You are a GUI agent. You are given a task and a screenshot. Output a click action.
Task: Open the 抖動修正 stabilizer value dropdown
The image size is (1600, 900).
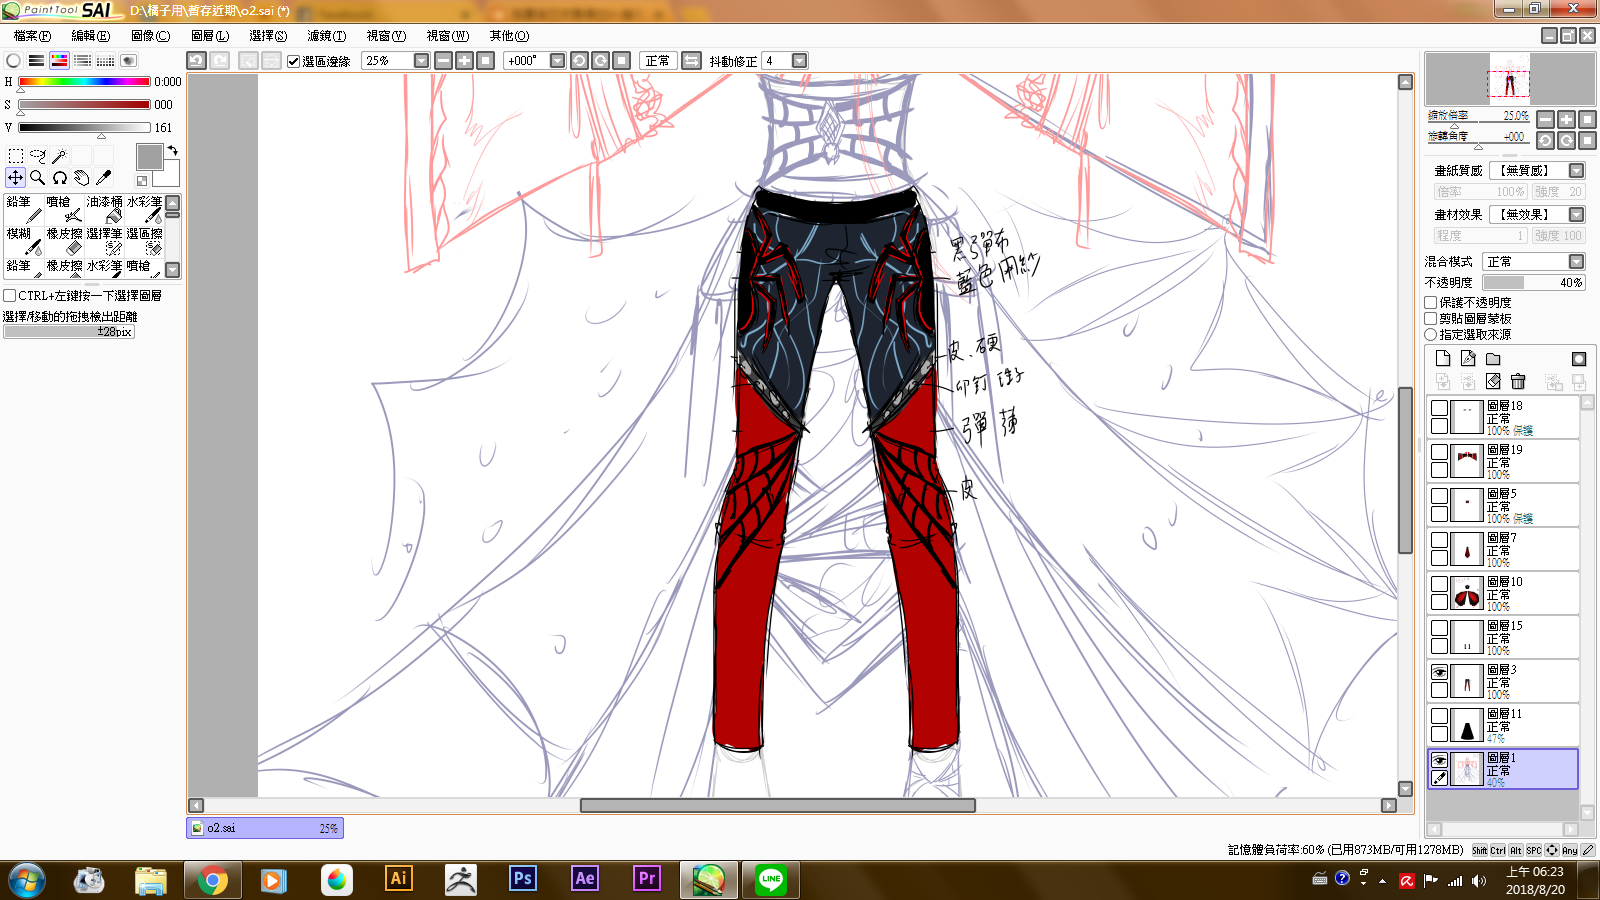(x=799, y=61)
